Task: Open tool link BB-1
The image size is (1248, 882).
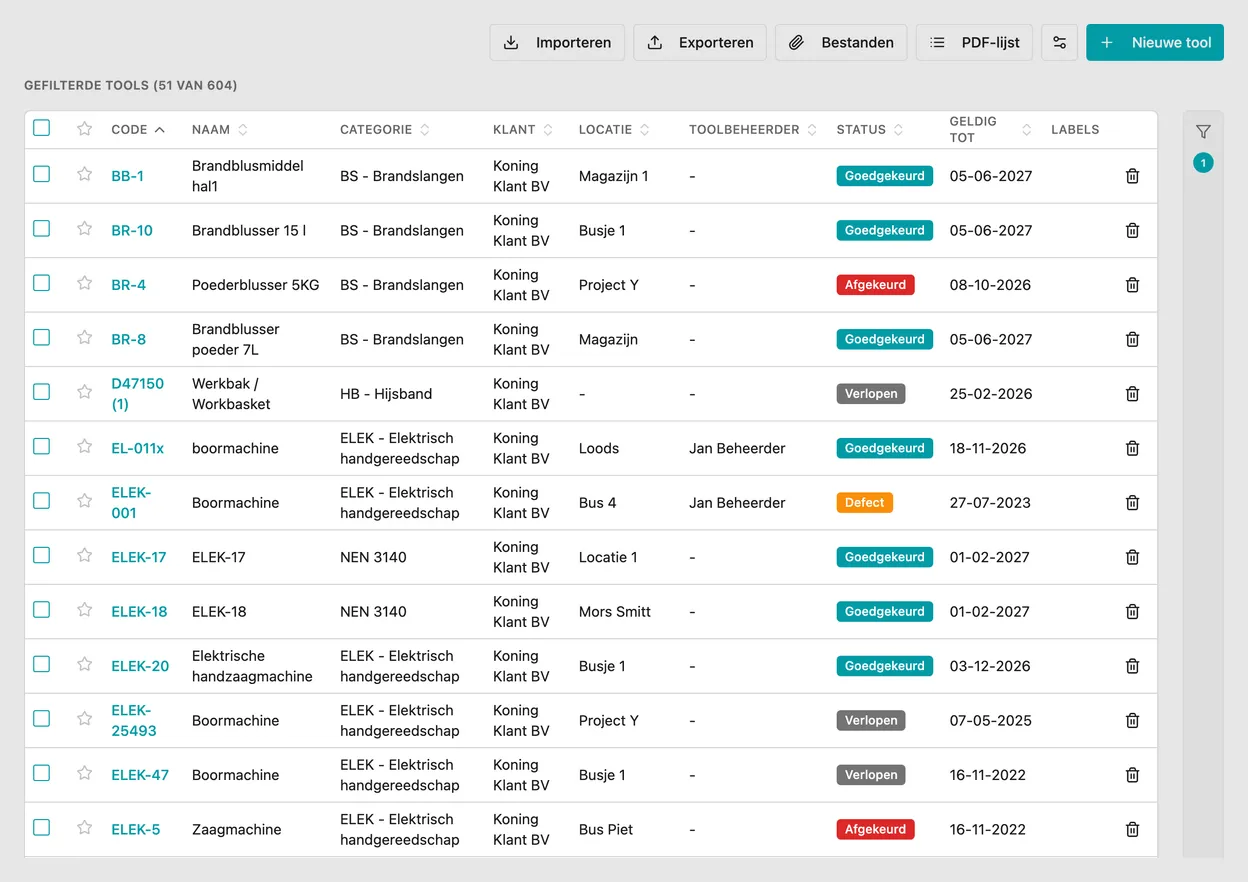Action: tap(128, 176)
